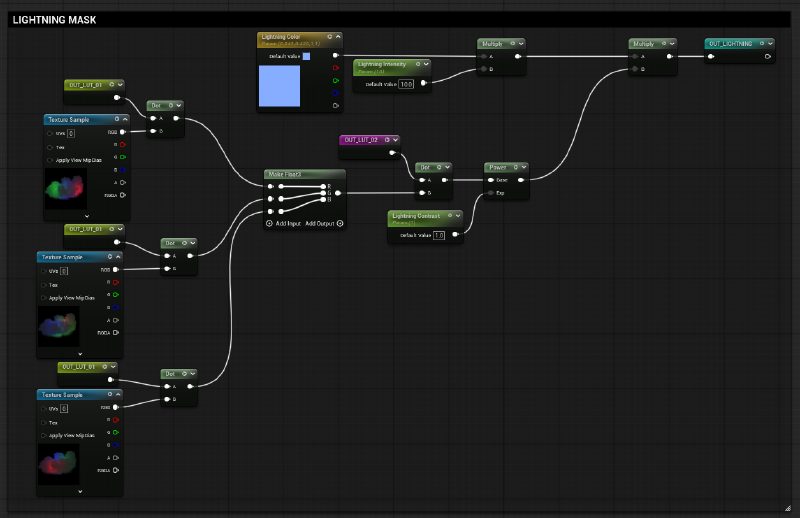Viewport: 800px width, 518px height.
Task: Toggle Apply View MipBias pin on top Texture Sample
Action: (49, 160)
